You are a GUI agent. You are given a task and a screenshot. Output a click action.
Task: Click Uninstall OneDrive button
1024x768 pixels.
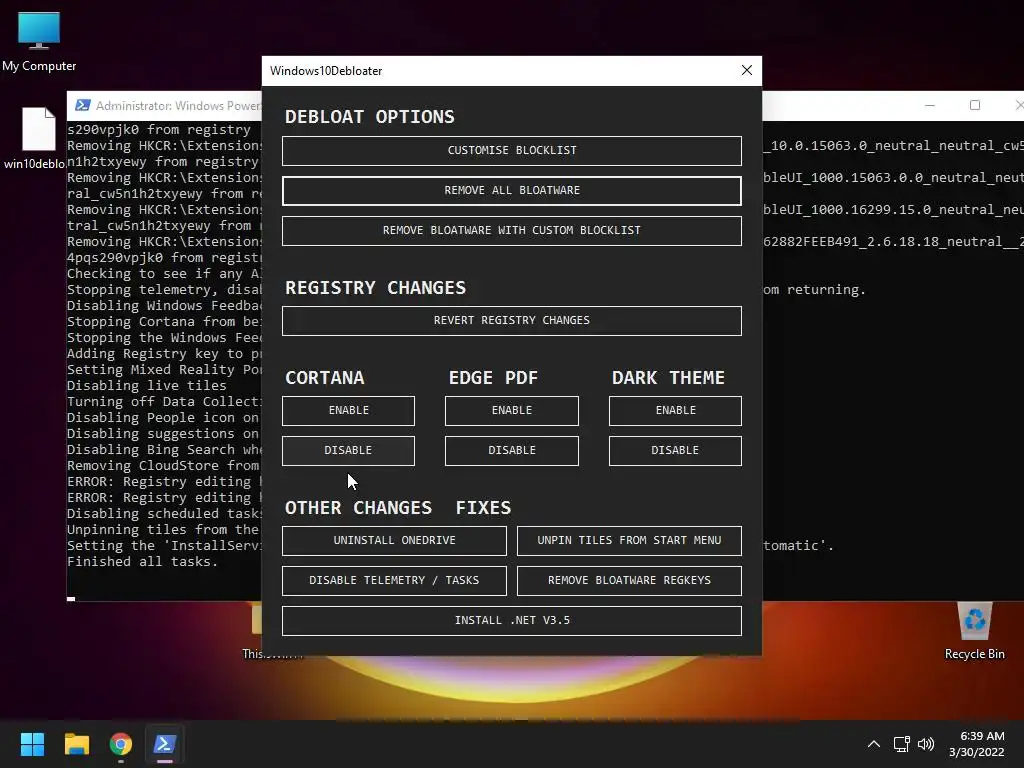coord(394,540)
